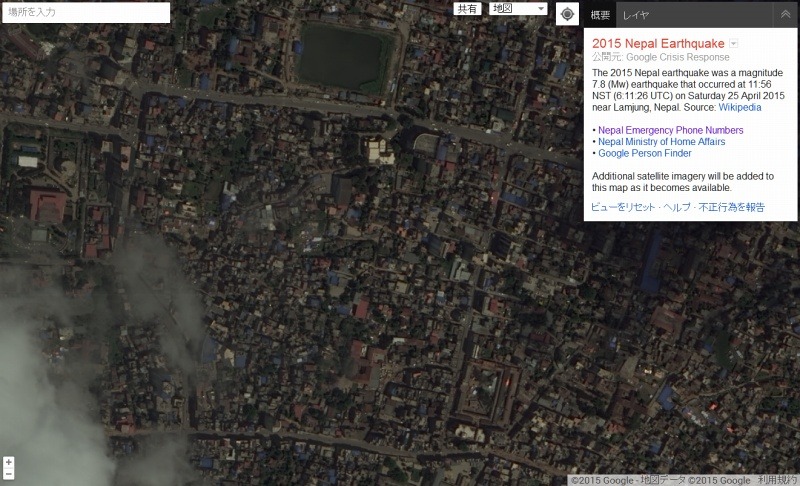This screenshot has width=800, height=486.
Task: Click the 利用規約 terms link
Action: 777,480
